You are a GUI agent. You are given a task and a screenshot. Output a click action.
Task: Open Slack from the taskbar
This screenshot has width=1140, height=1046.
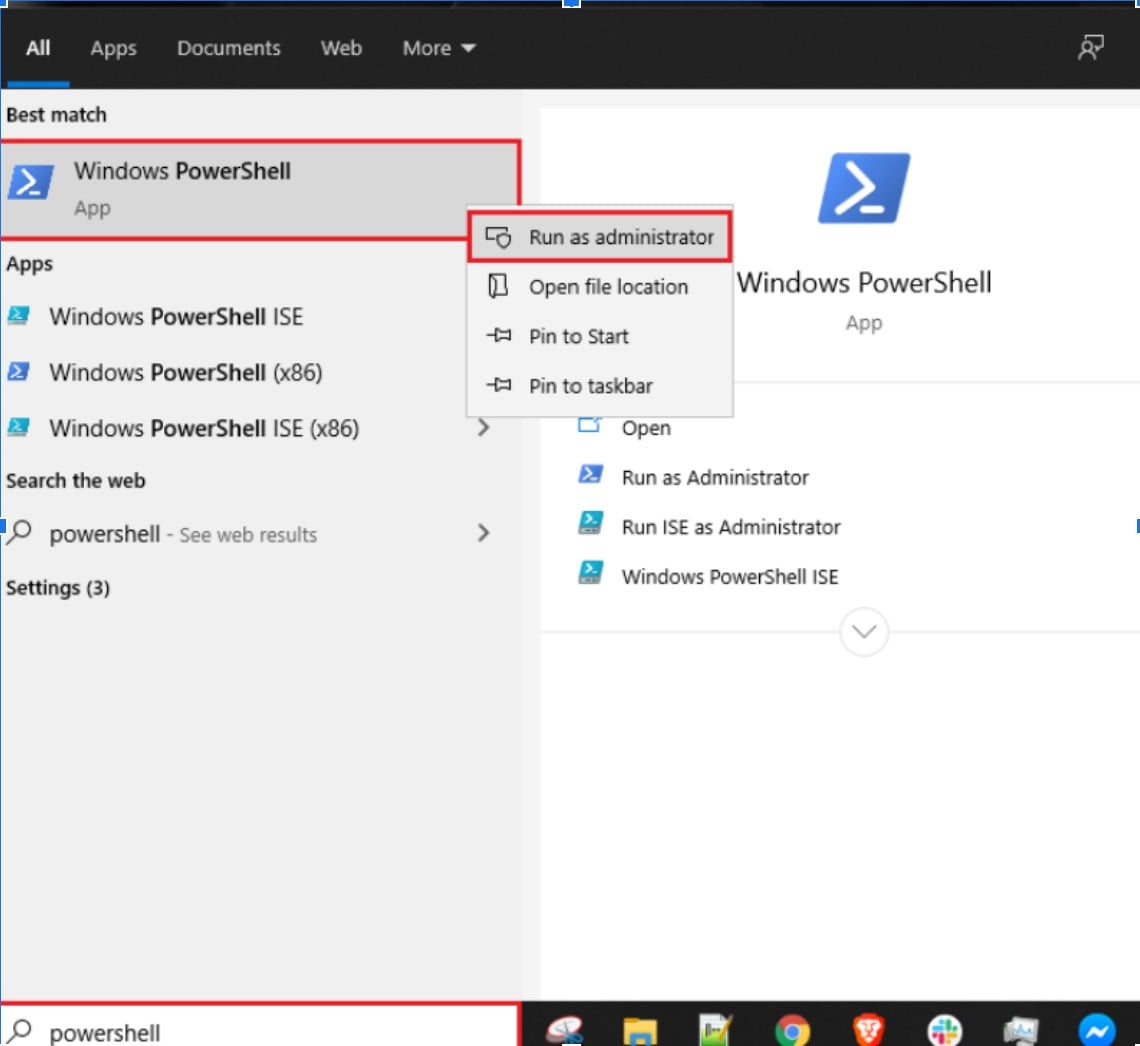pos(944,1029)
